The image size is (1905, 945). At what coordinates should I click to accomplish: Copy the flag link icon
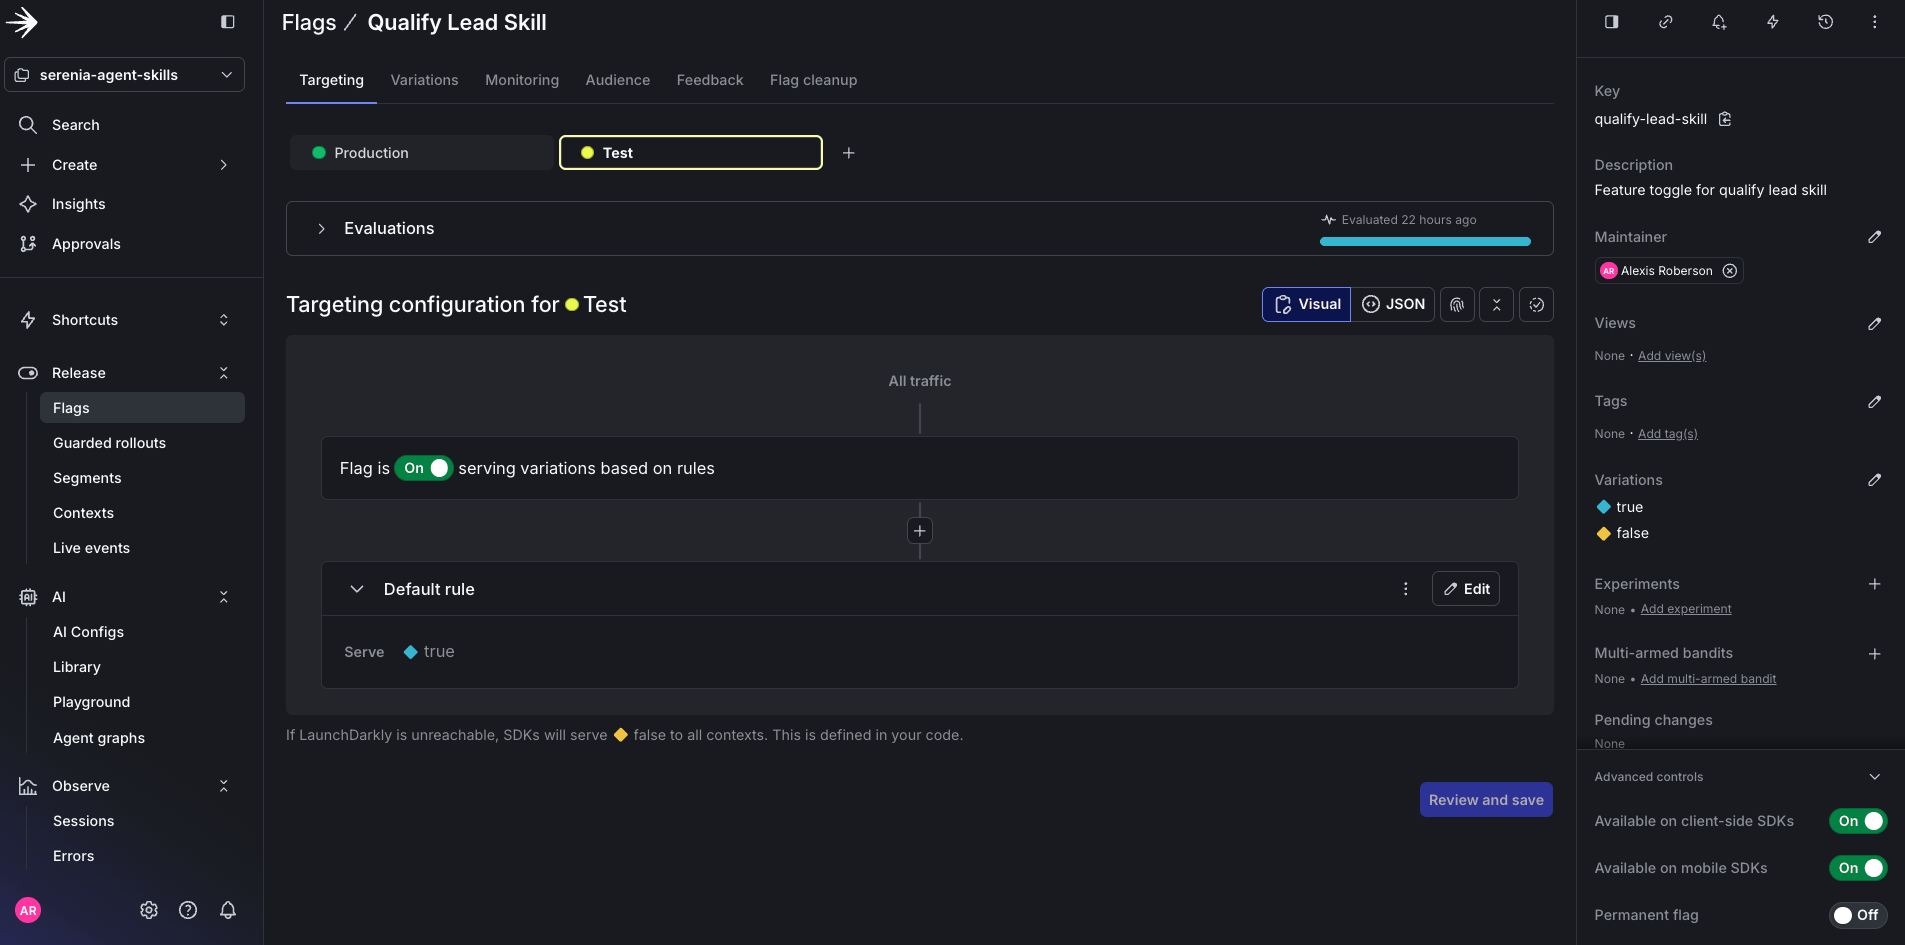tap(1666, 22)
